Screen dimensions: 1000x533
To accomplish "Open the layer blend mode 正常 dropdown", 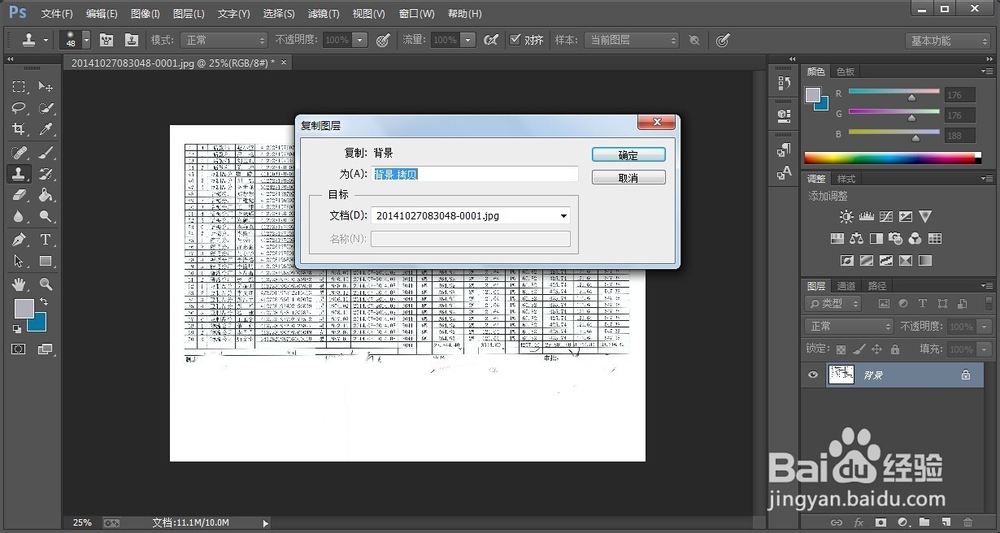I will [x=848, y=326].
